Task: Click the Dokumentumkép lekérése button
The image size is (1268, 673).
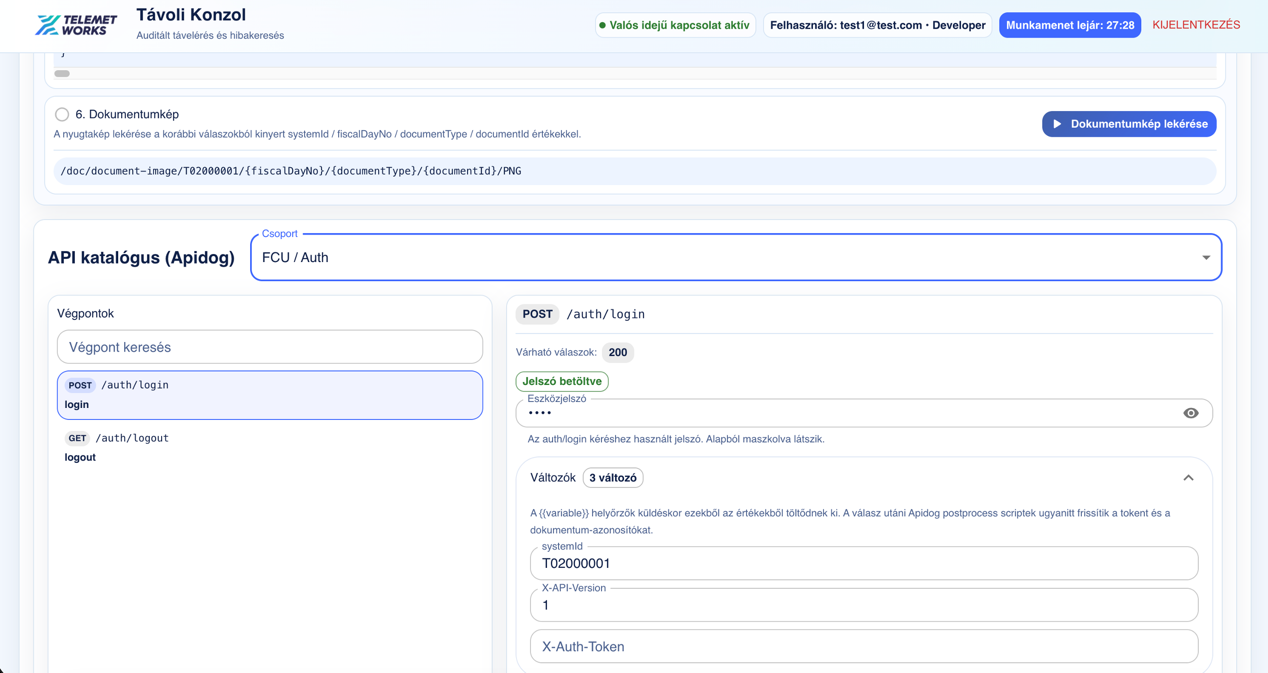Action: (1129, 124)
